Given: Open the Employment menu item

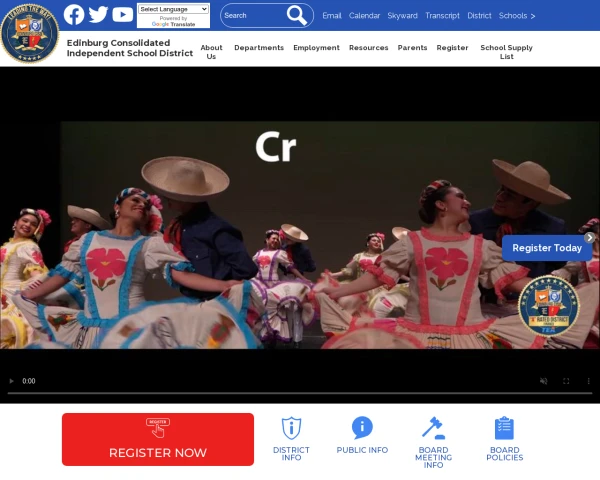Looking at the screenshot, I should tap(316, 47).
